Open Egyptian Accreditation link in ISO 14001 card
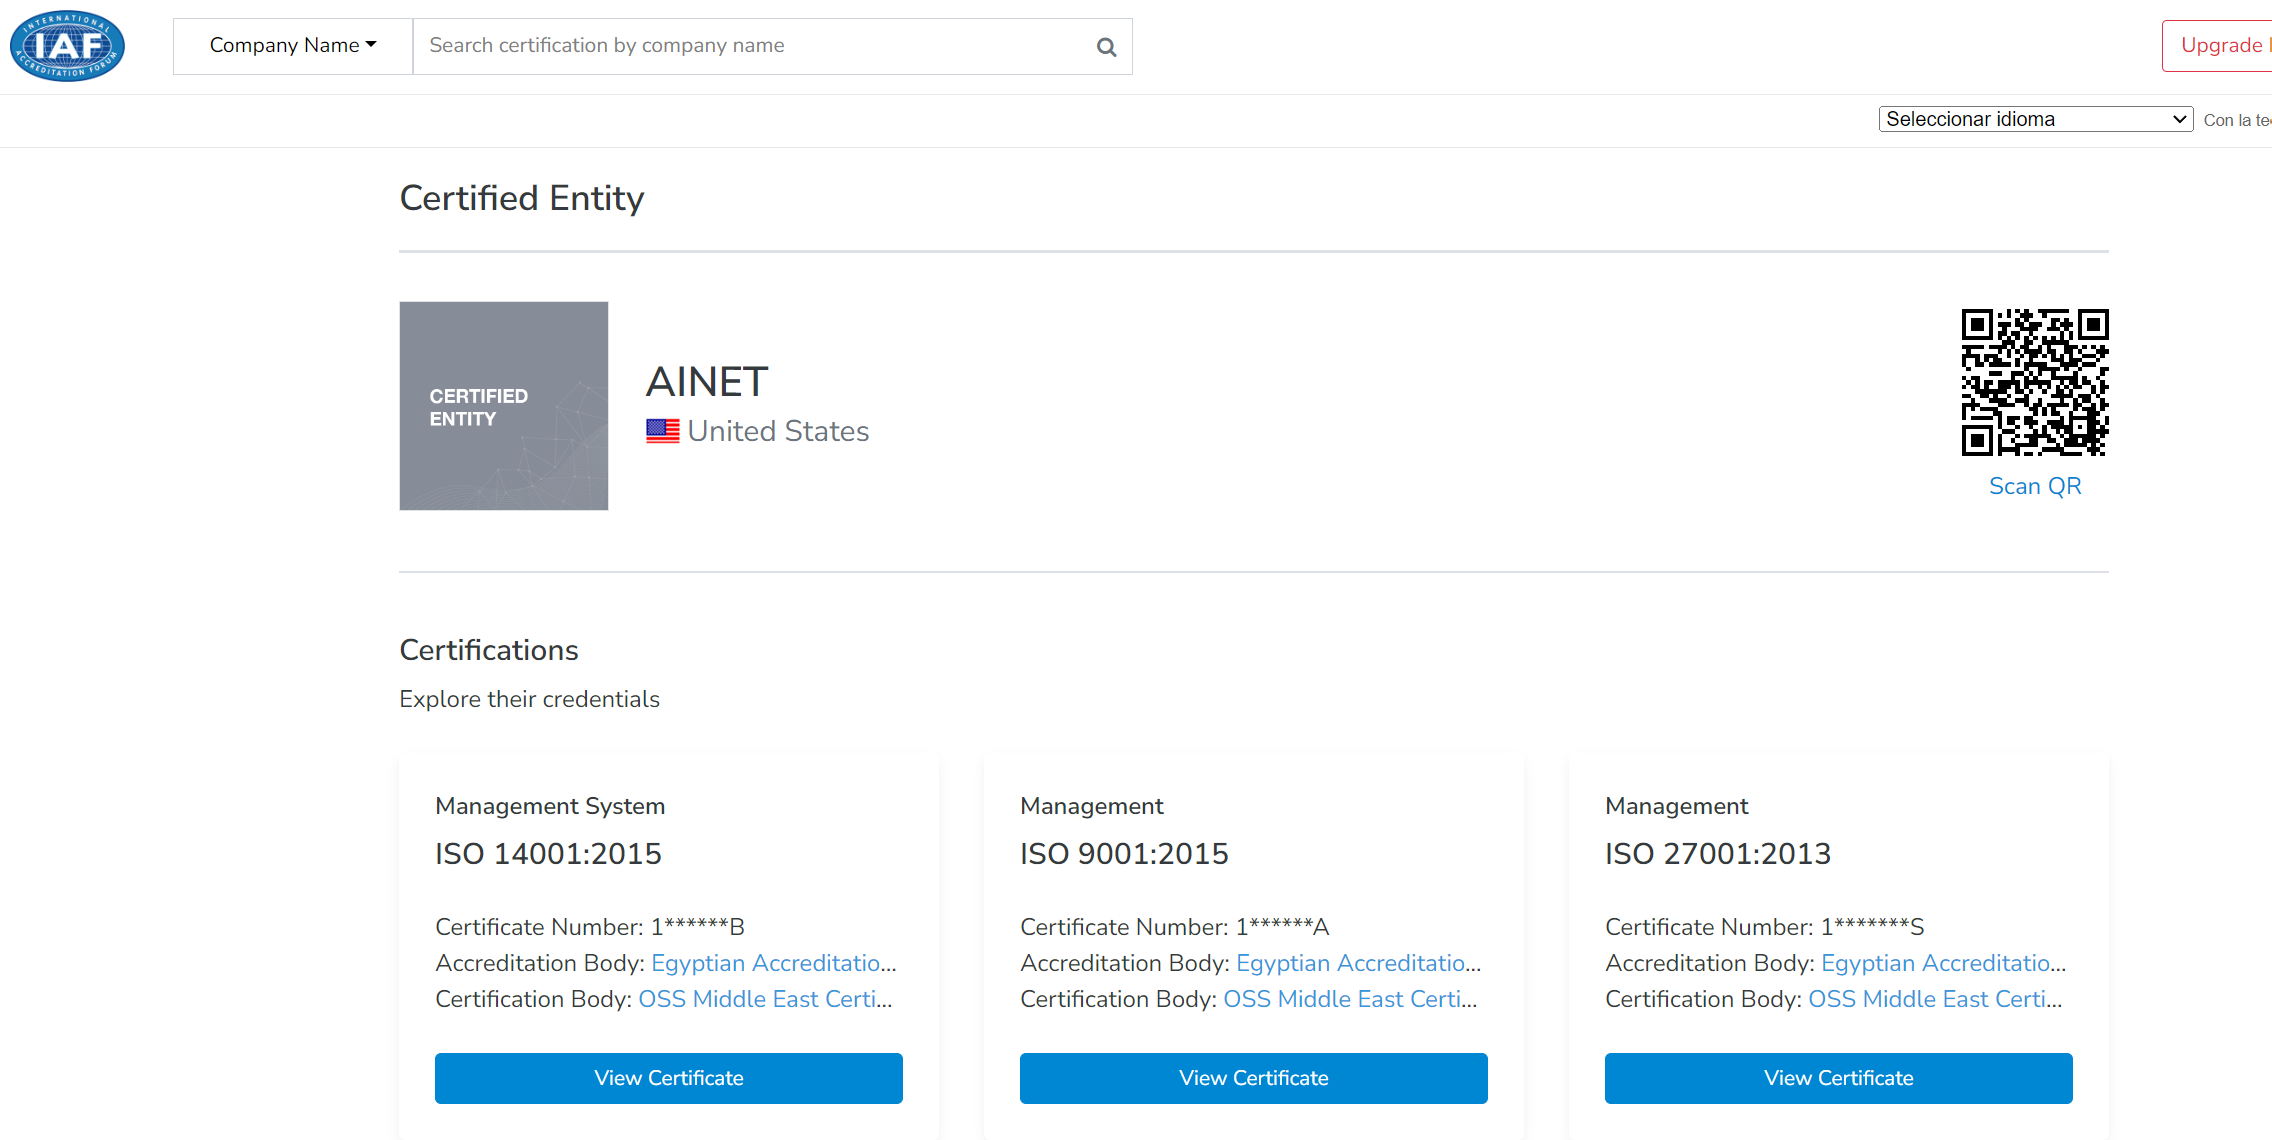The image size is (2272, 1140). (x=773, y=963)
